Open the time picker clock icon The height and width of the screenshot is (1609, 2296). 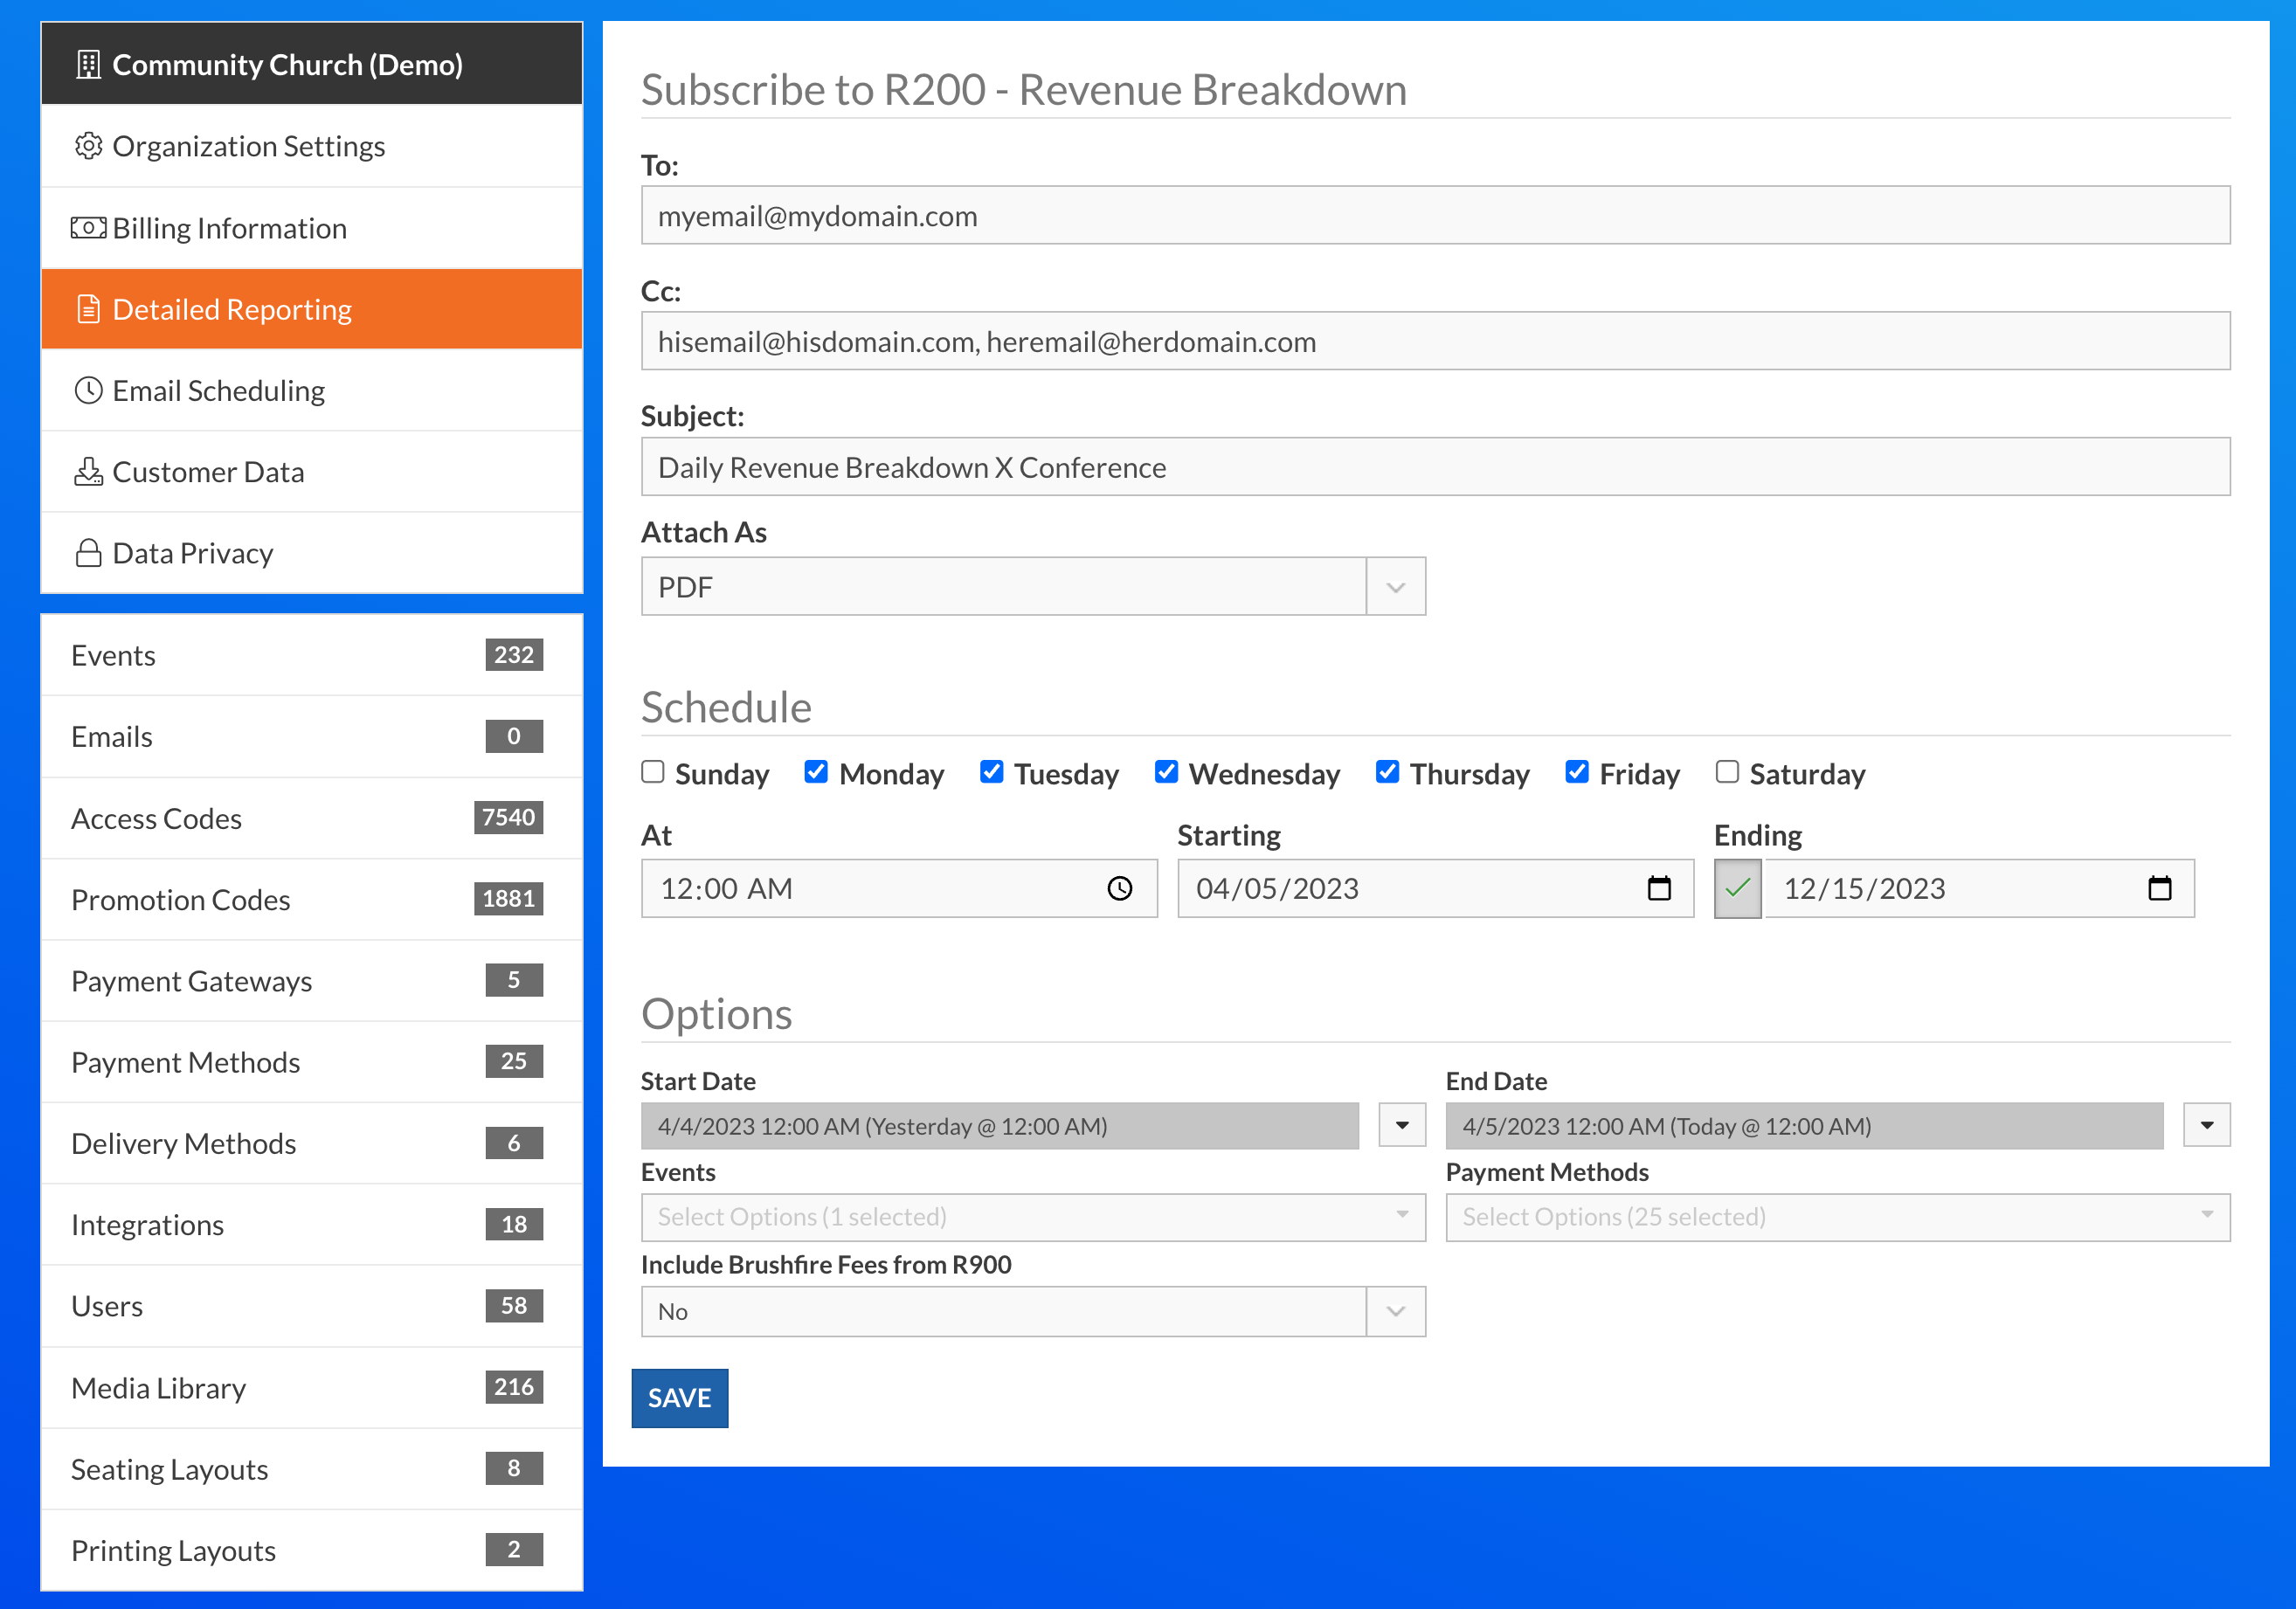pyautogui.click(x=1119, y=888)
